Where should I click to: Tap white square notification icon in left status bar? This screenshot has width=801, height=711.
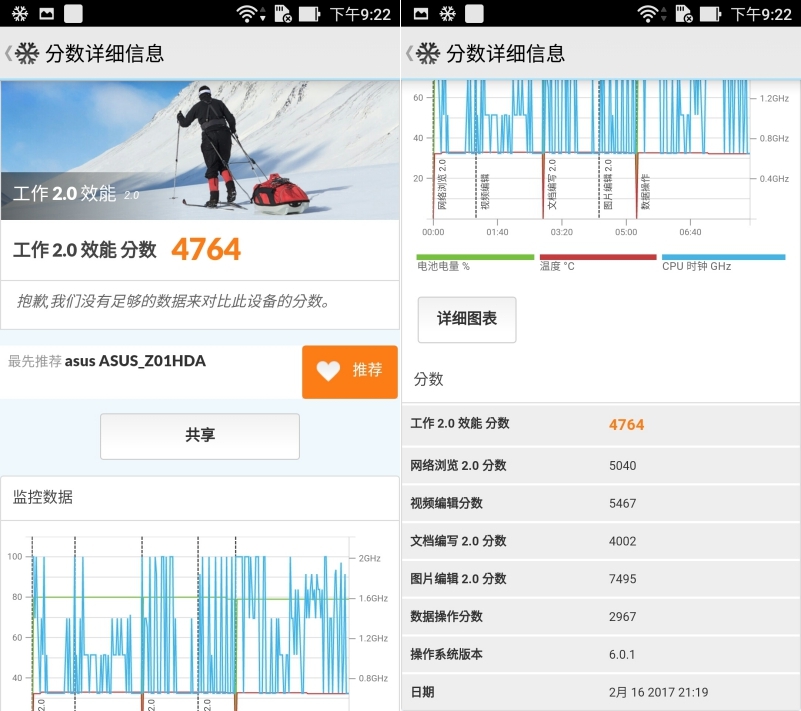coord(73,14)
